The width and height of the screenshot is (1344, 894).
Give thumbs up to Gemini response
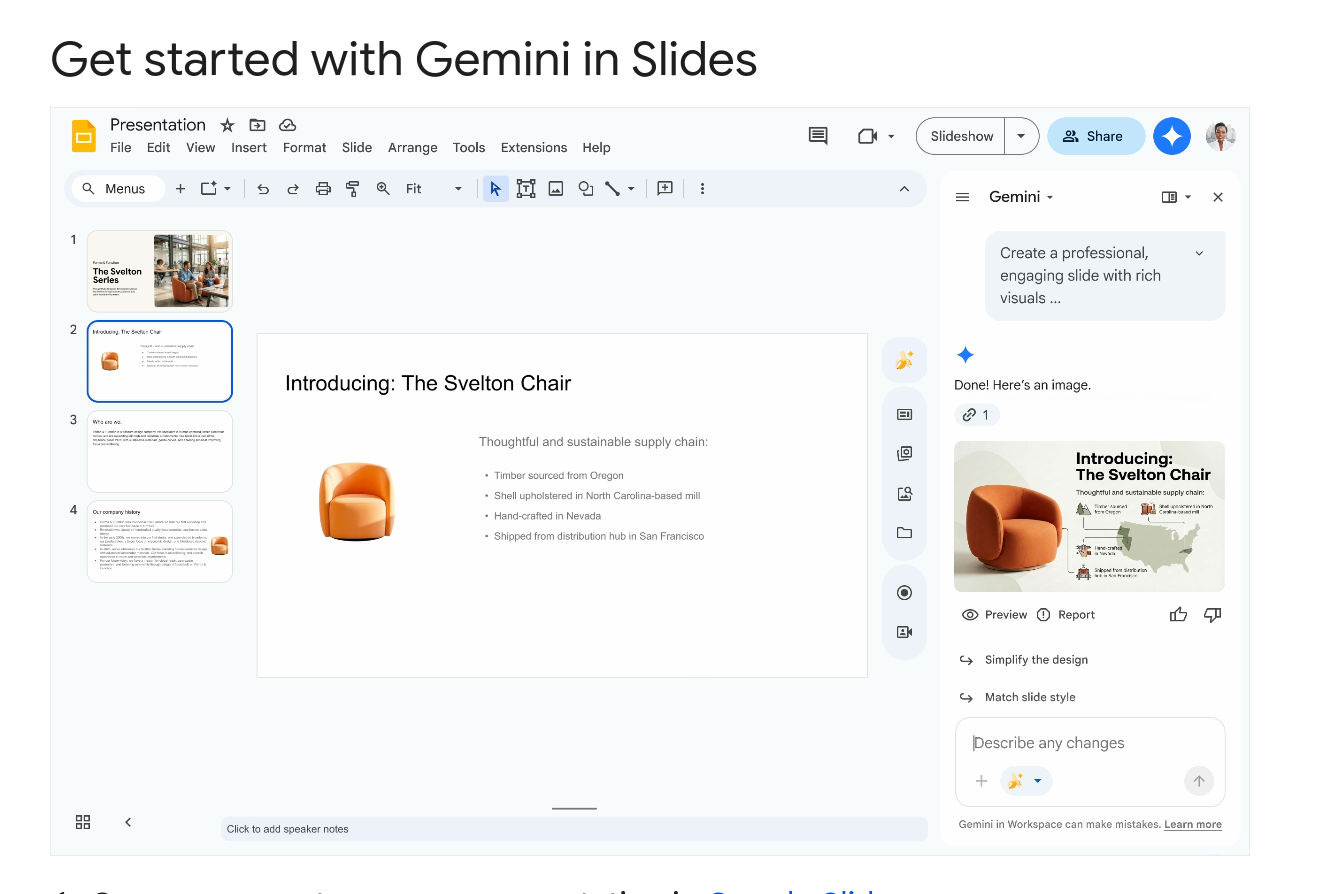tap(1178, 615)
